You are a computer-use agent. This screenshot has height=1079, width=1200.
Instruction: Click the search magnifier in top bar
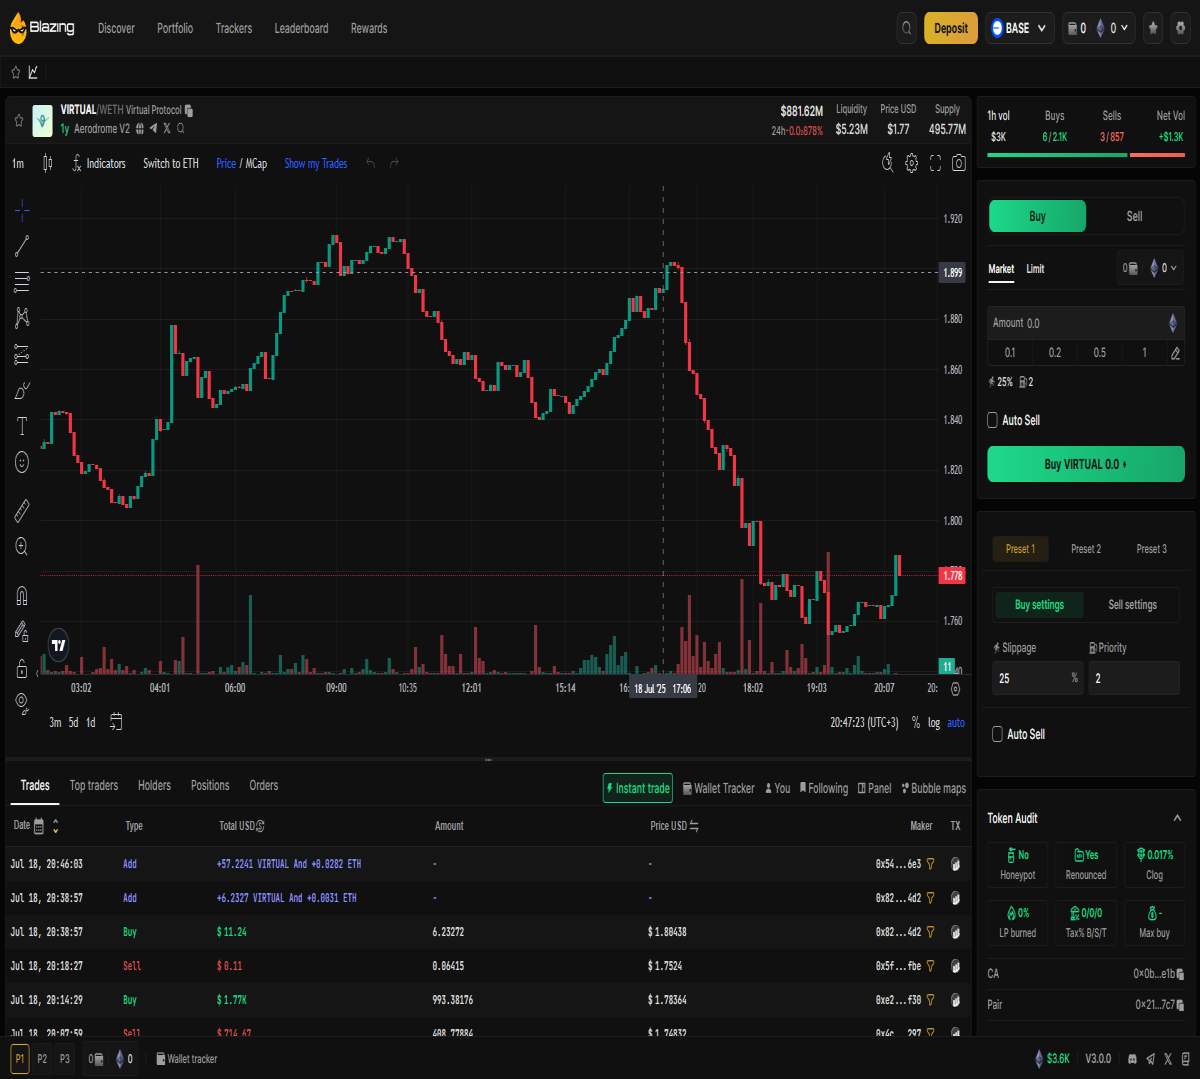907,28
